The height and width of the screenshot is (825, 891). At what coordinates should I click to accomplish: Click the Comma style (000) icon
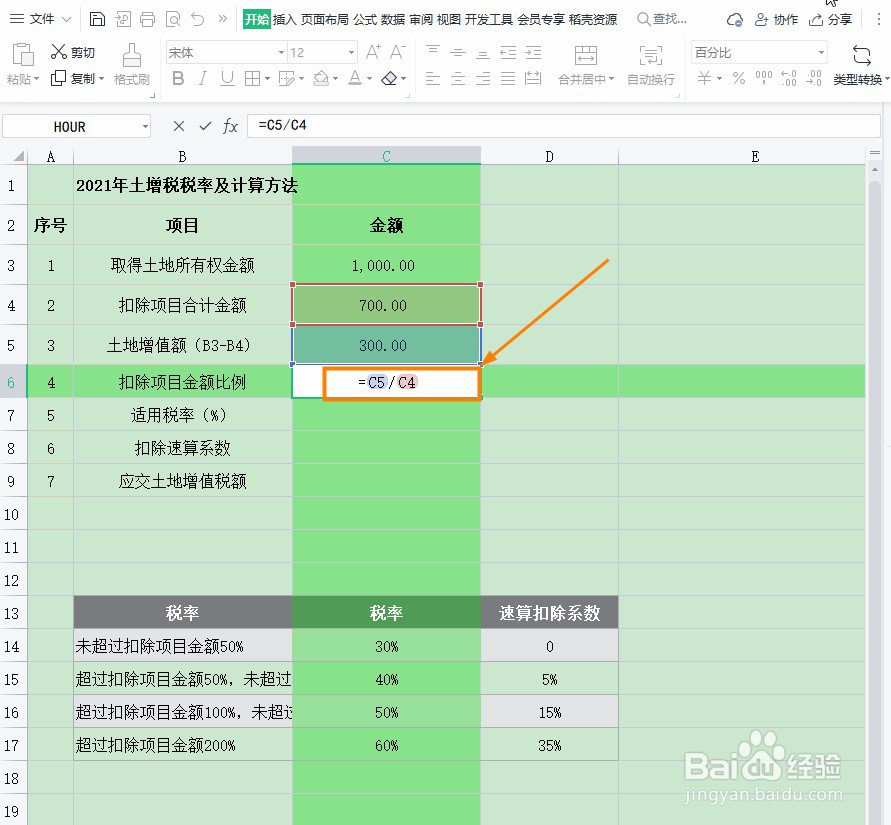click(764, 77)
